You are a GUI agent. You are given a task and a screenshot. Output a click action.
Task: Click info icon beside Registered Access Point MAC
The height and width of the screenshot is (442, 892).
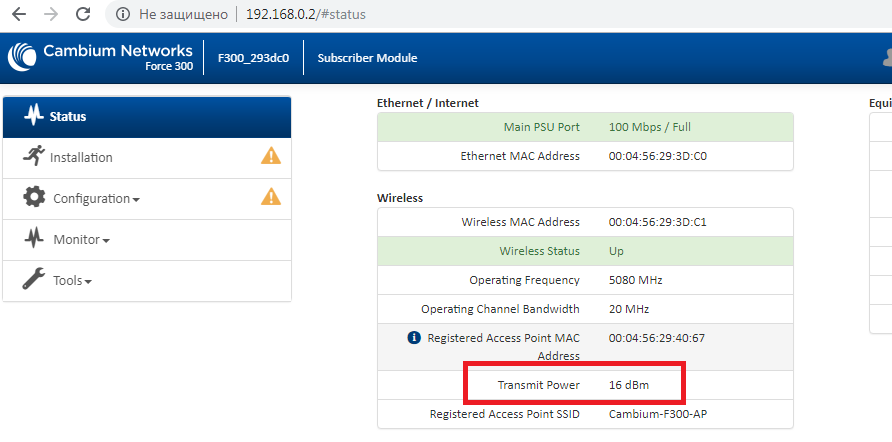(x=414, y=338)
